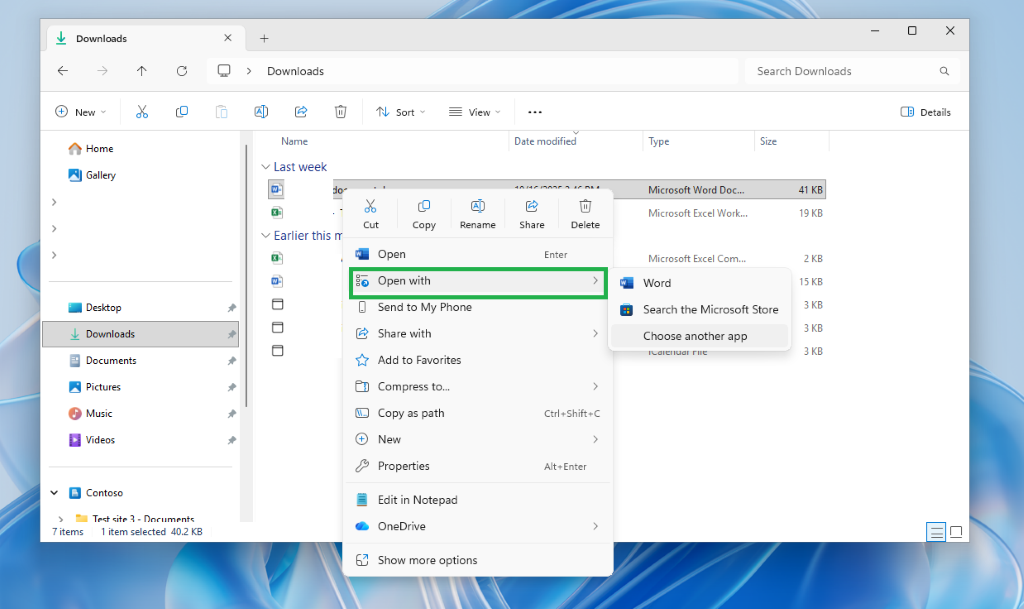The height and width of the screenshot is (609, 1024).
Task: Click Open in the context menu
Action: pos(478,254)
